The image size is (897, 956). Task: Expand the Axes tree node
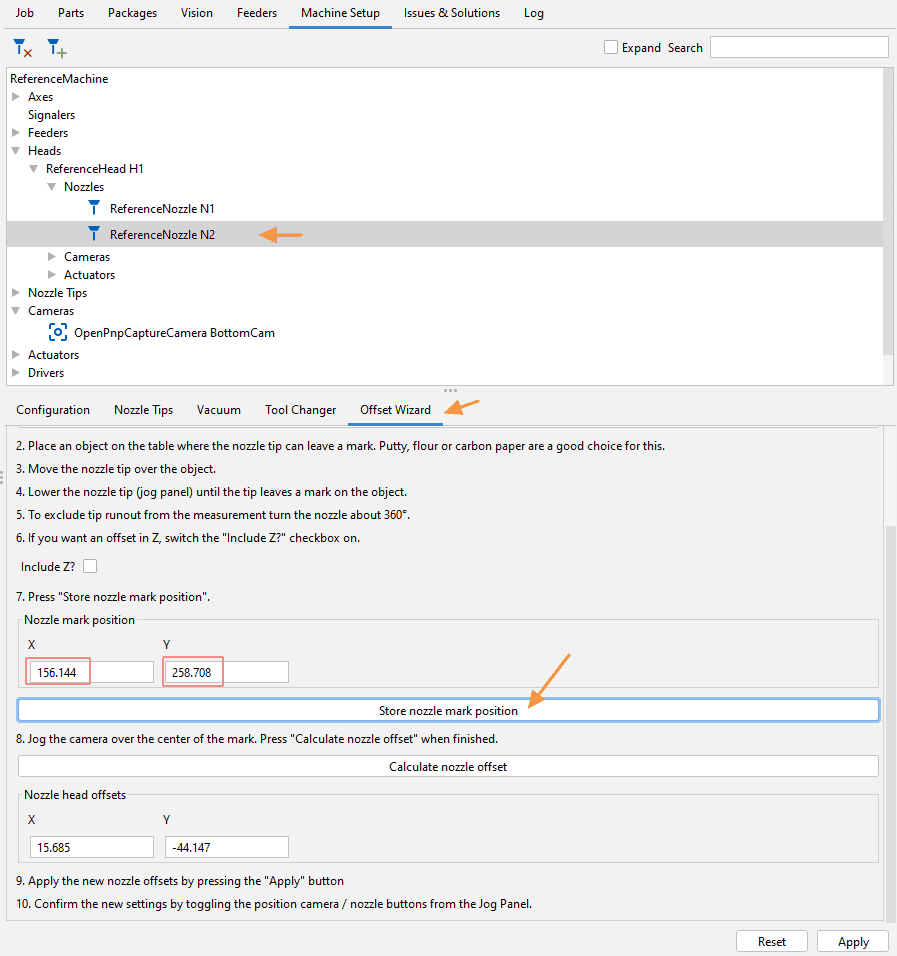[x=16, y=97]
